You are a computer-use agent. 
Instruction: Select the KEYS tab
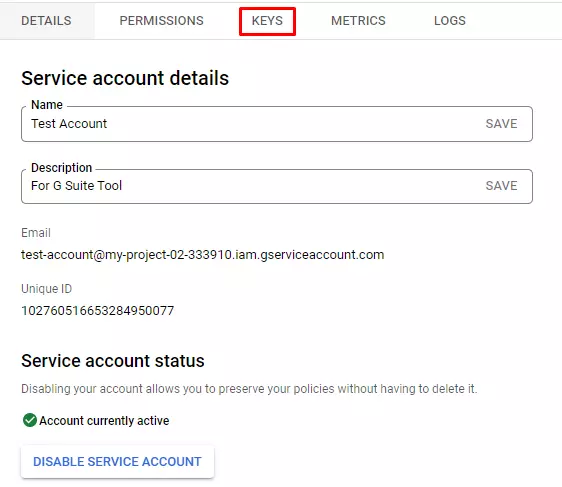pyautogui.click(x=267, y=21)
